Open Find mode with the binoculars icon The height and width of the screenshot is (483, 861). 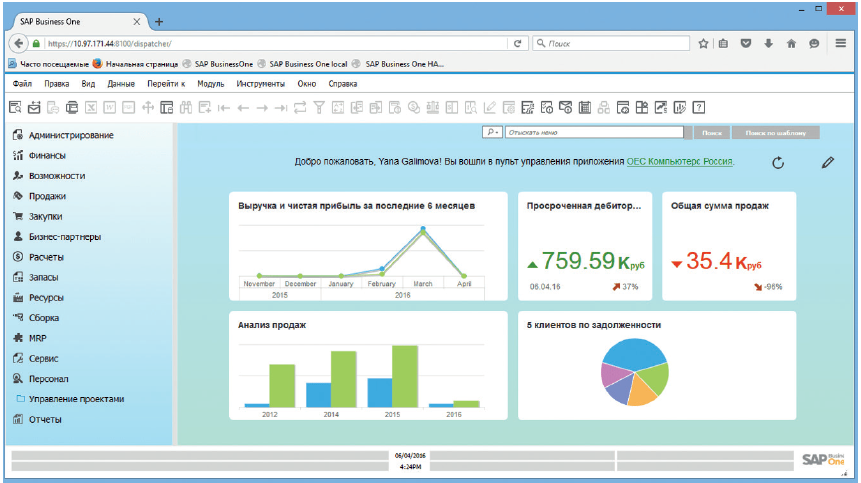coord(186,108)
